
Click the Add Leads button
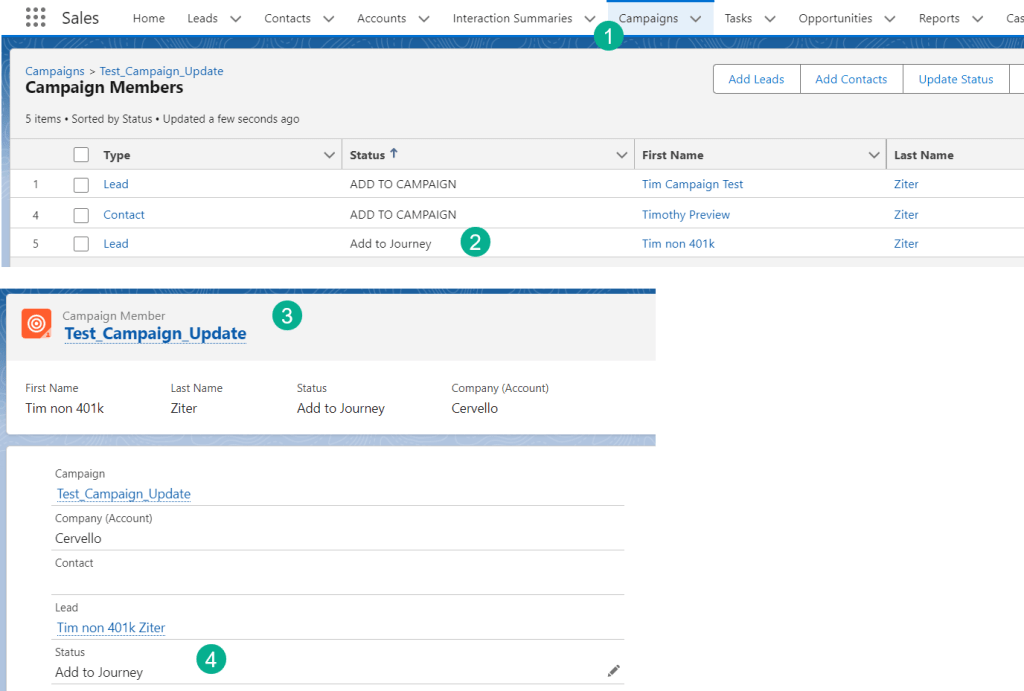click(x=756, y=79)
